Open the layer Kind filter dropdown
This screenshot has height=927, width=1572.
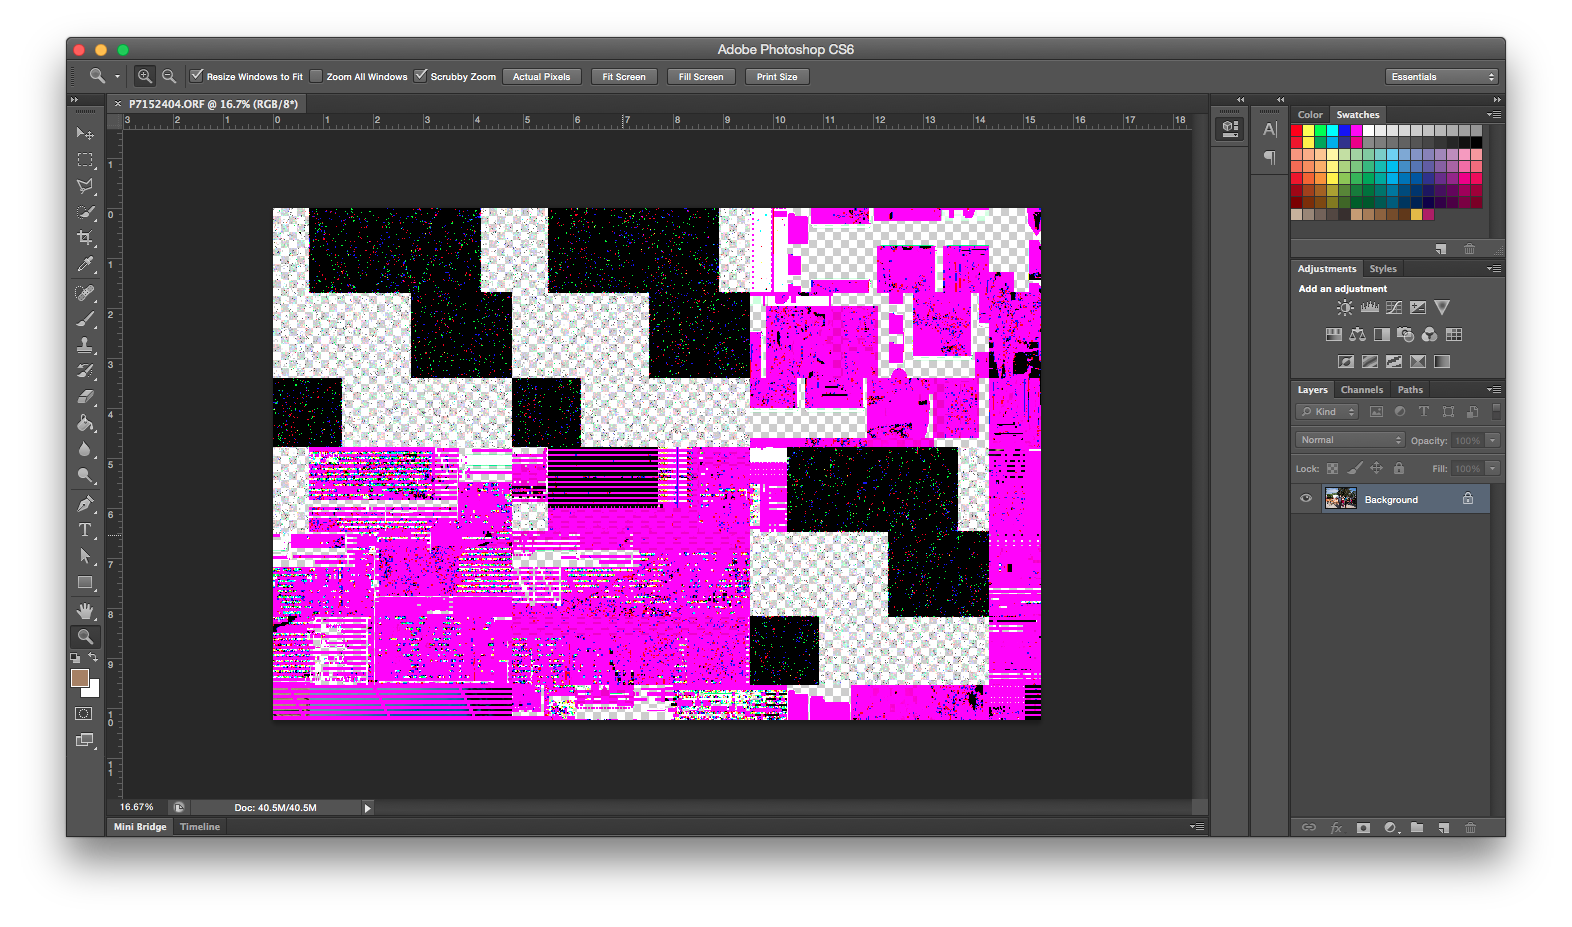click(x=1327, y=412)
